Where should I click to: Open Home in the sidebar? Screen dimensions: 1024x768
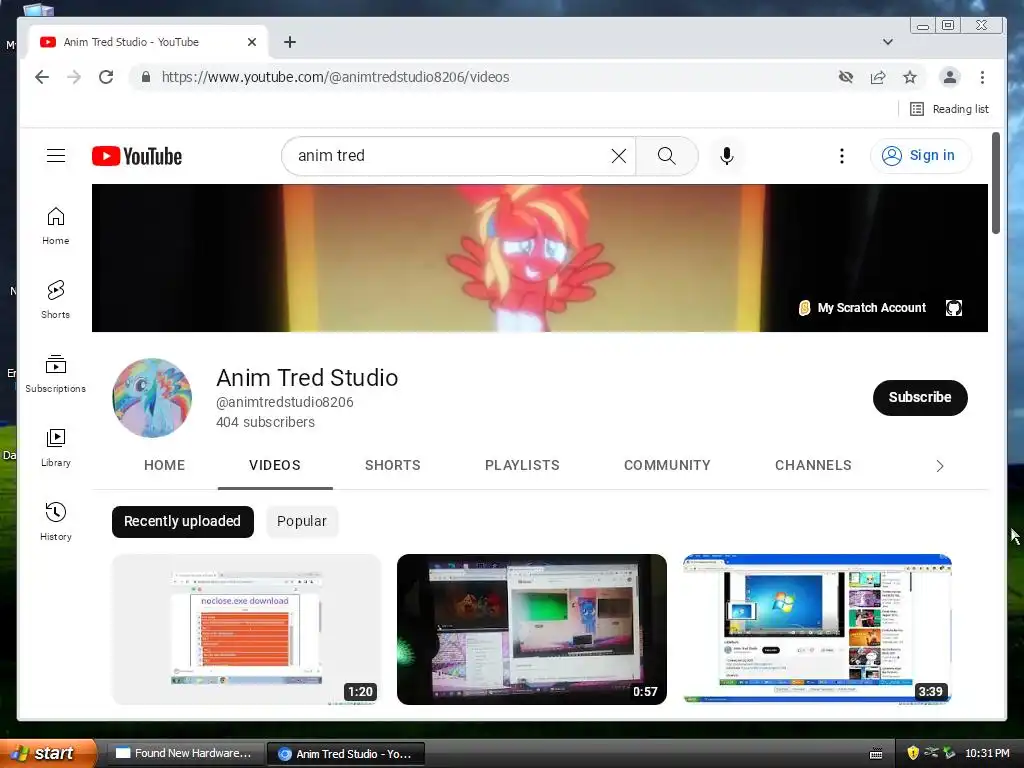[56, 225]
